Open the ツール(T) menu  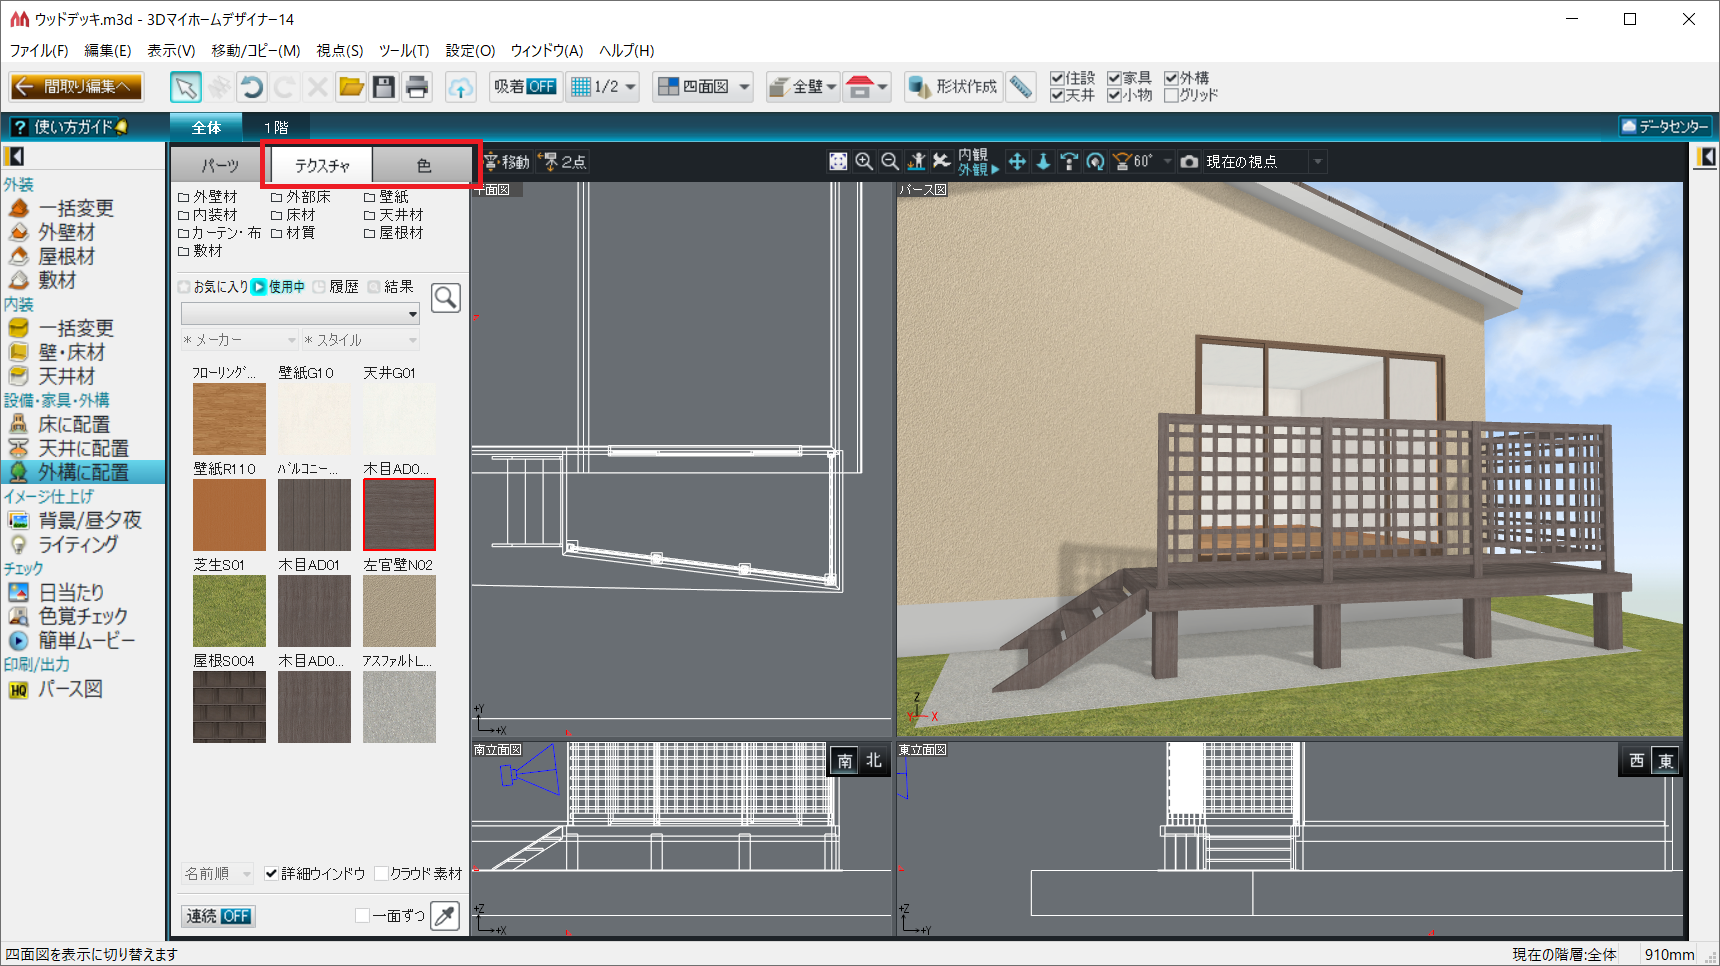pyautogui.click(x=403, y=51)
